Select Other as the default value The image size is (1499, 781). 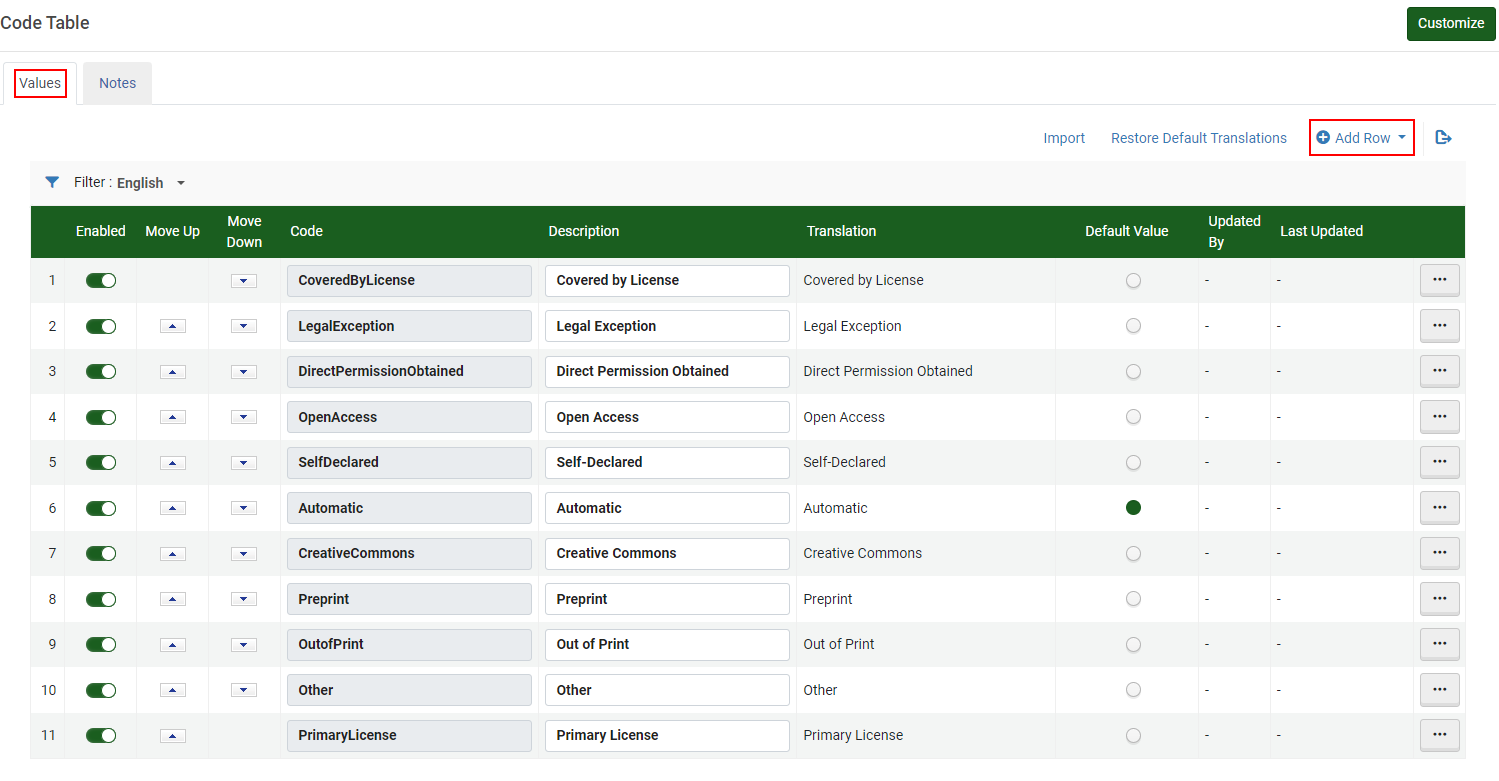click(x=1132, y=690)
